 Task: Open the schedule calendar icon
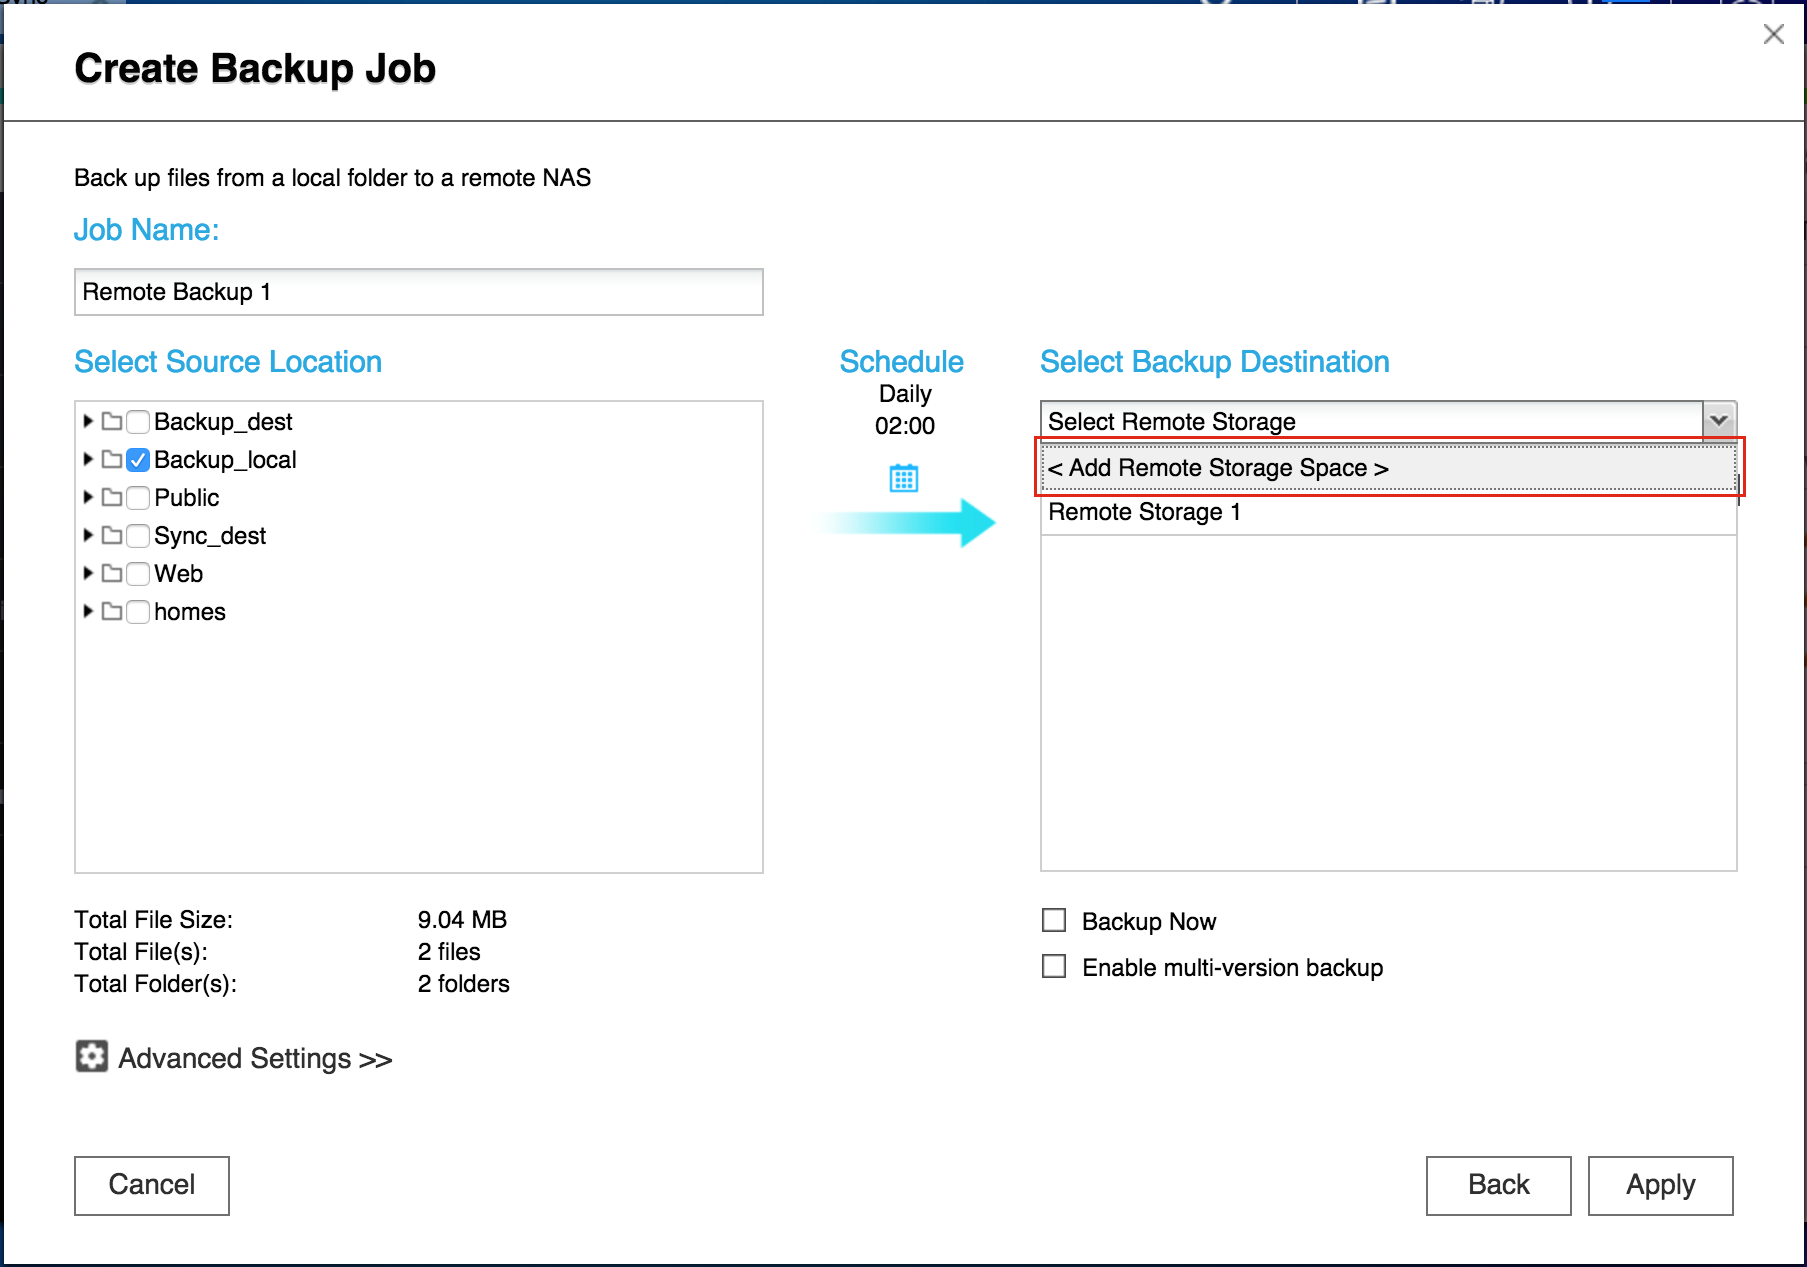pyautogui.click(x=904, y=478)
